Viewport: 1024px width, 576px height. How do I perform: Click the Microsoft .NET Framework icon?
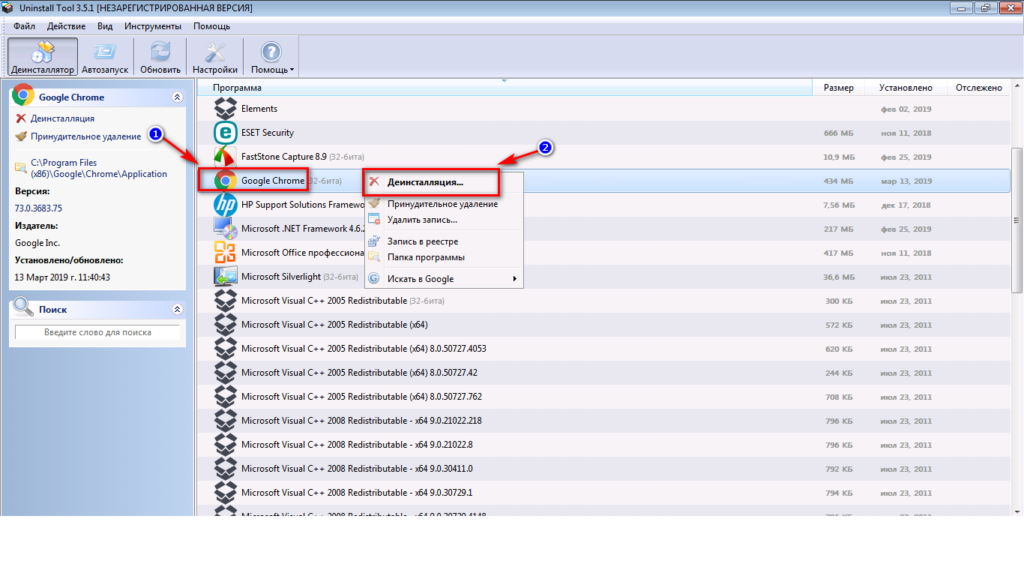tap(225, 229)
